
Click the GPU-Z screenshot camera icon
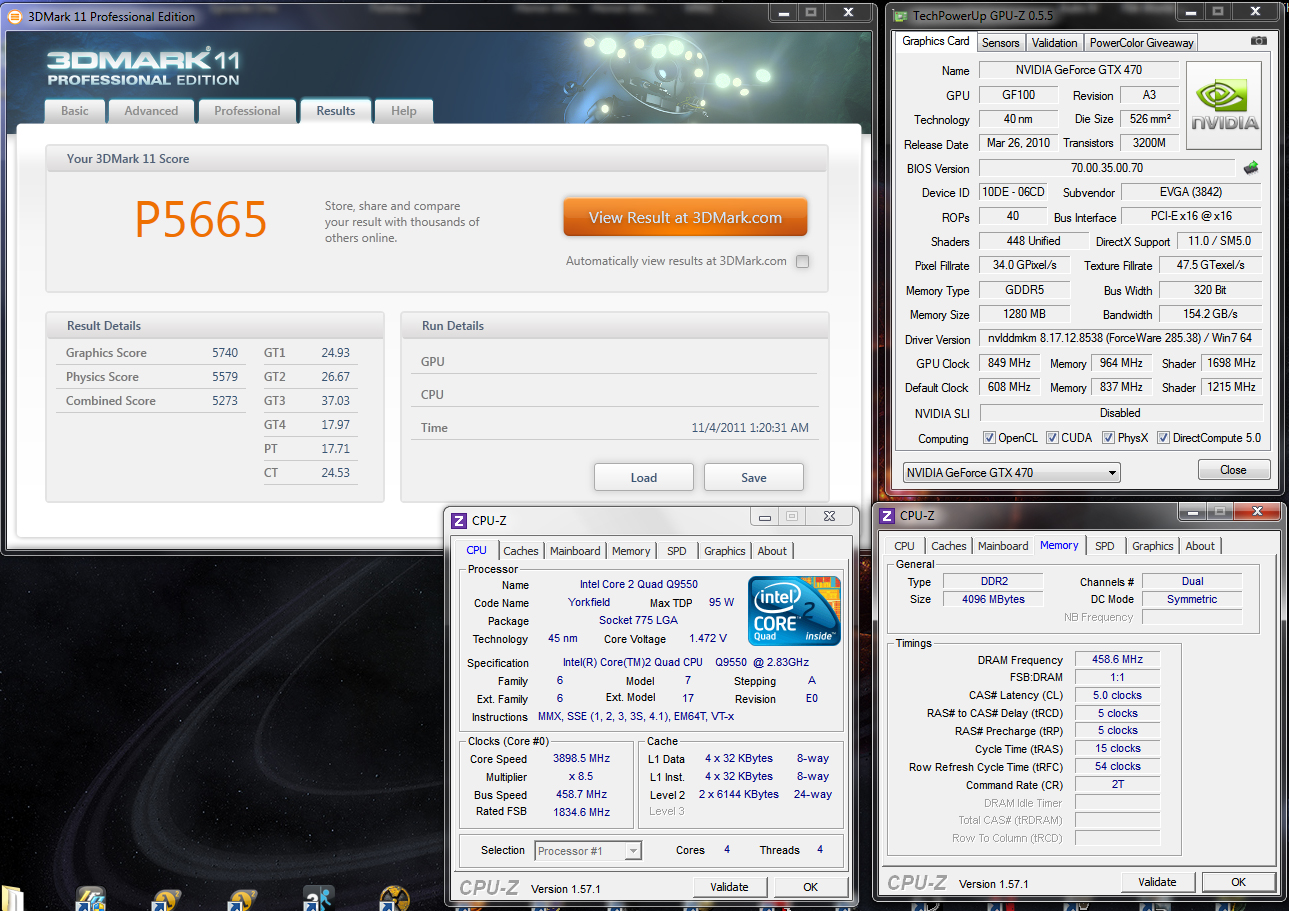[x=1259, y=41]
